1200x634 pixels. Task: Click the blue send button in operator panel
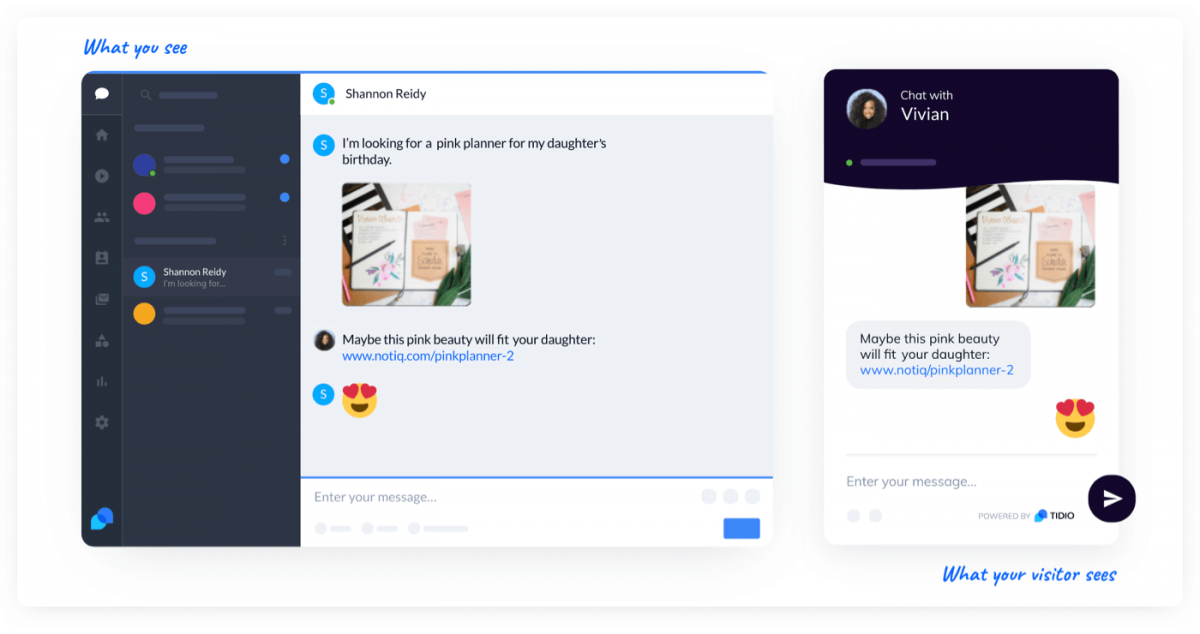742,528
